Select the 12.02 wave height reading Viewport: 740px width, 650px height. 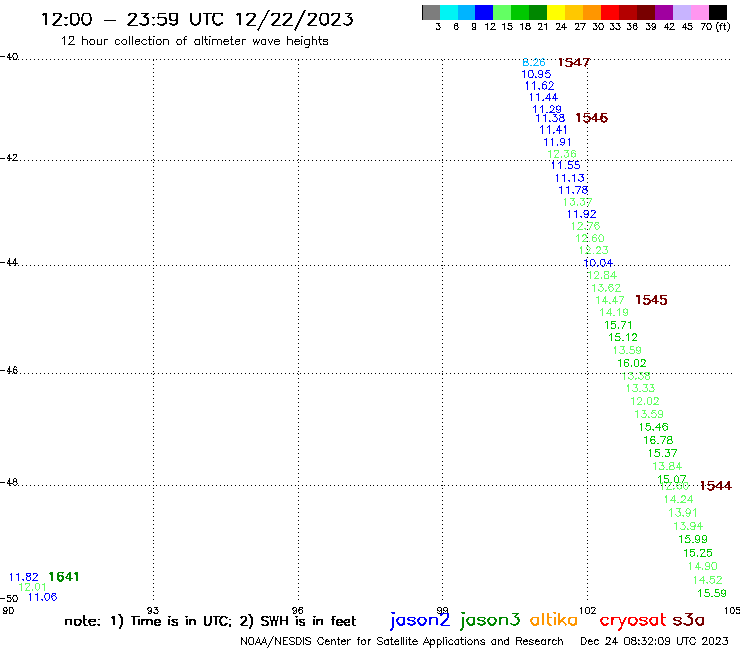click(x=645, y=401)
